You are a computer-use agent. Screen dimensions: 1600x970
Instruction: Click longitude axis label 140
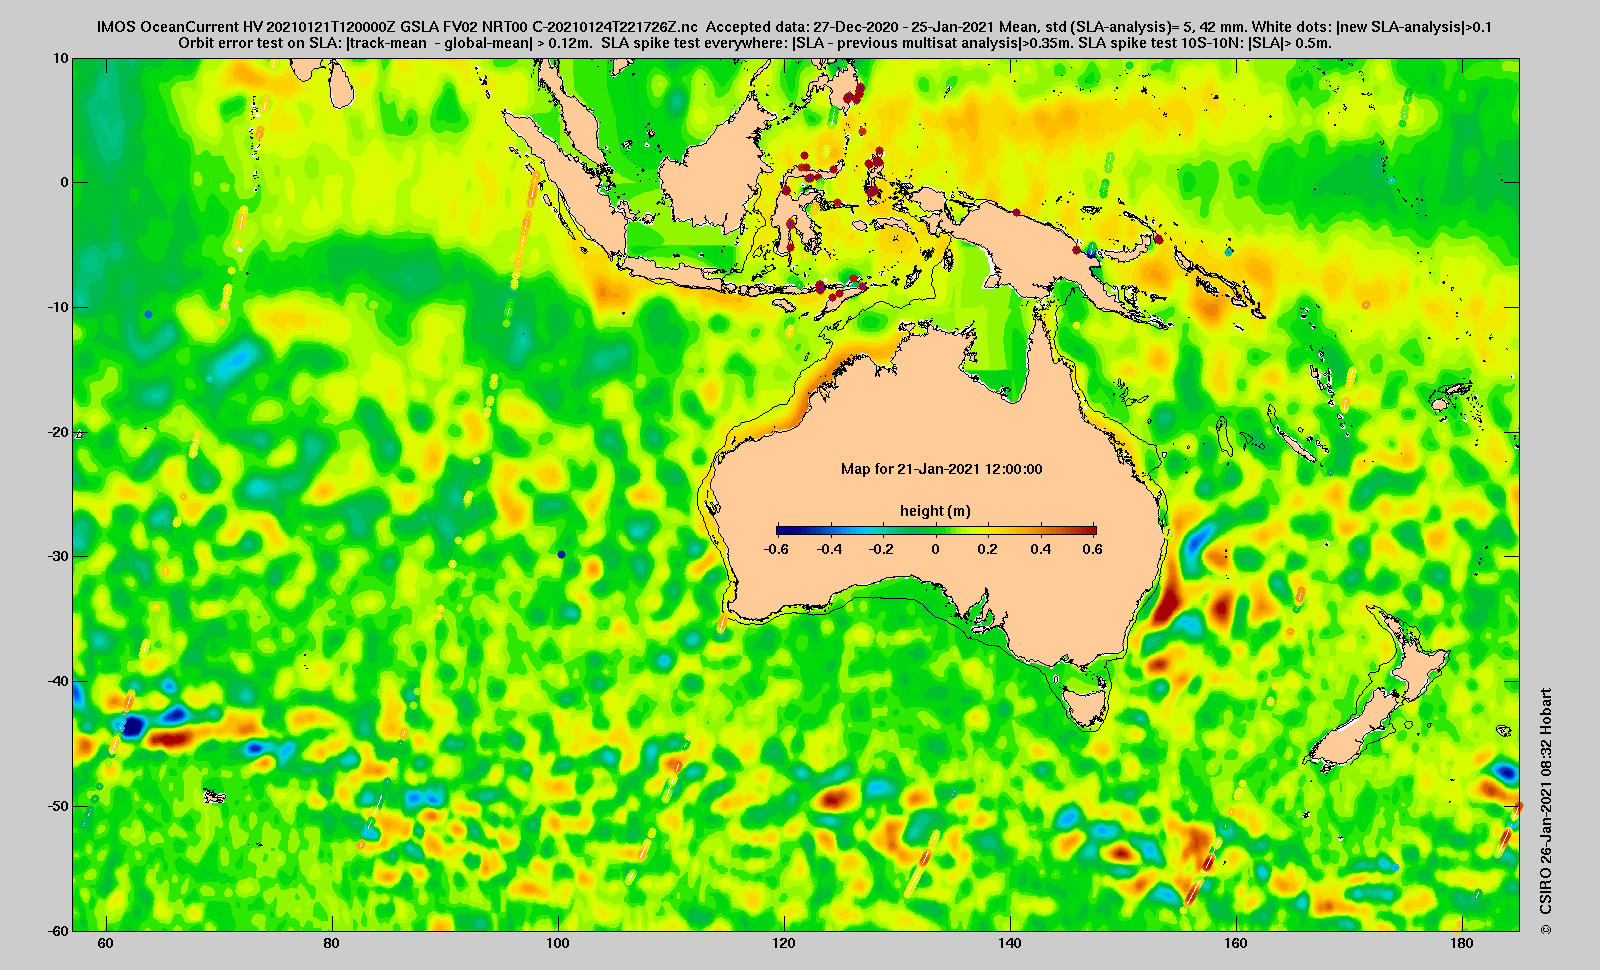coord(1009,944)
